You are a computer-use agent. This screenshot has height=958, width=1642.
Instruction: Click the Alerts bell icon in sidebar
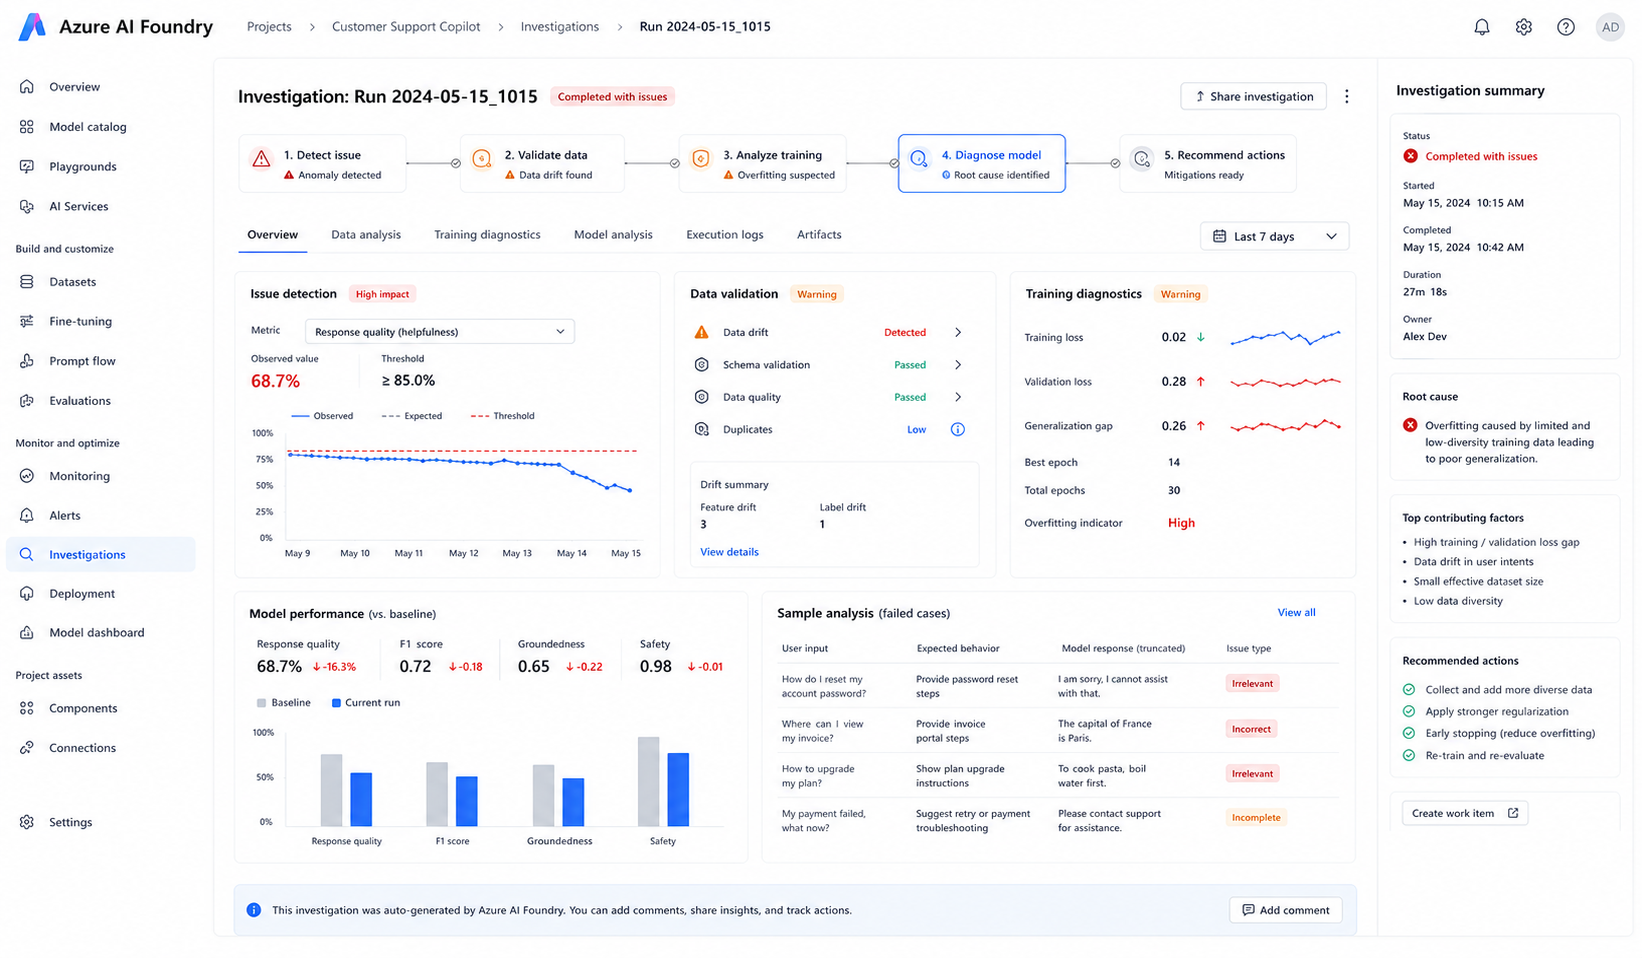click(x=27, y=516)
